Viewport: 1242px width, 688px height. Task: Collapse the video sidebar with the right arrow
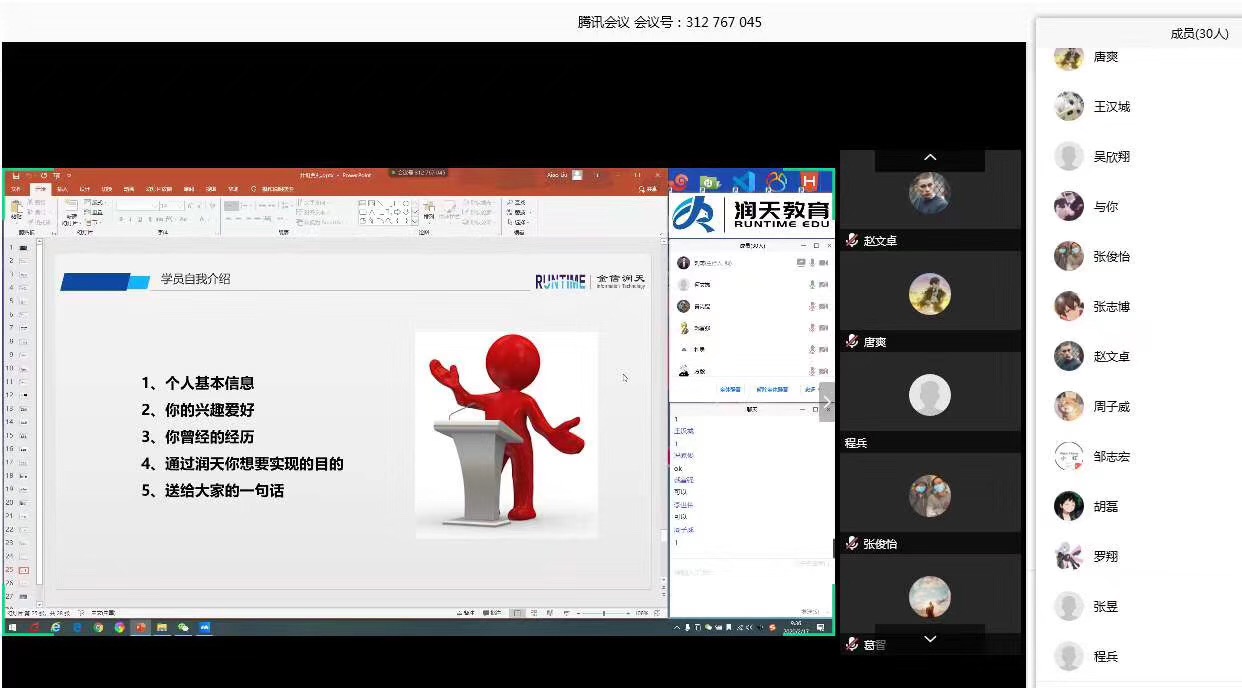click(x=826, y=402)
